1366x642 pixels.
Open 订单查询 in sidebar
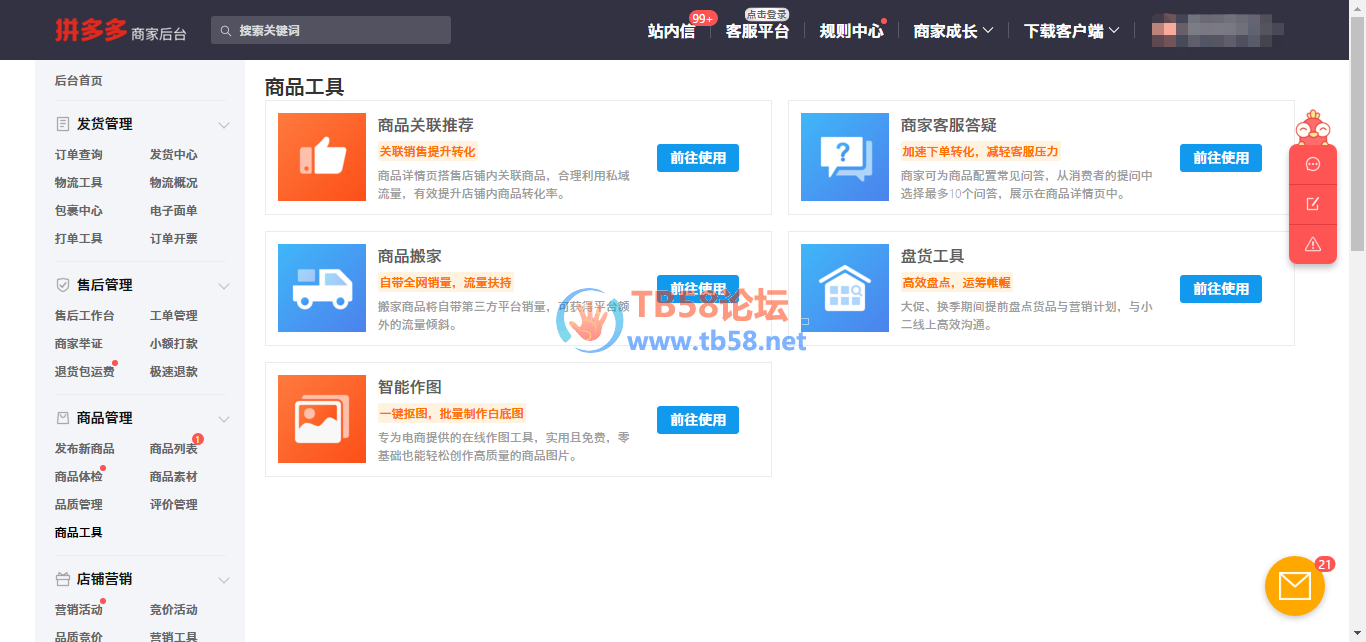79,155
